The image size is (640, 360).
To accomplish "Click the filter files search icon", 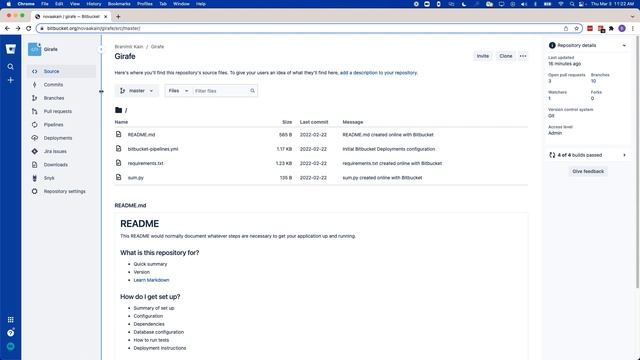I will pyautogui.click(x=252, y=91).
